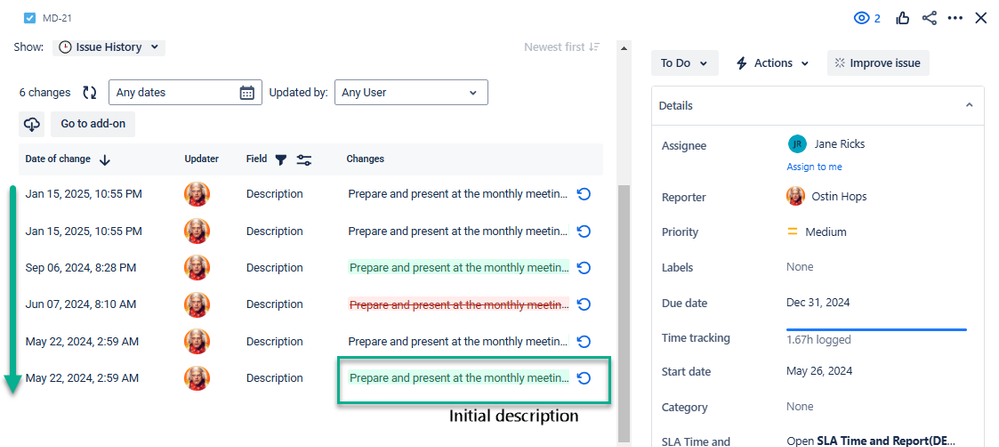
Task: Click the Sep 06, 2024, 8:28 PM date
Action: (x=81, y=268)
